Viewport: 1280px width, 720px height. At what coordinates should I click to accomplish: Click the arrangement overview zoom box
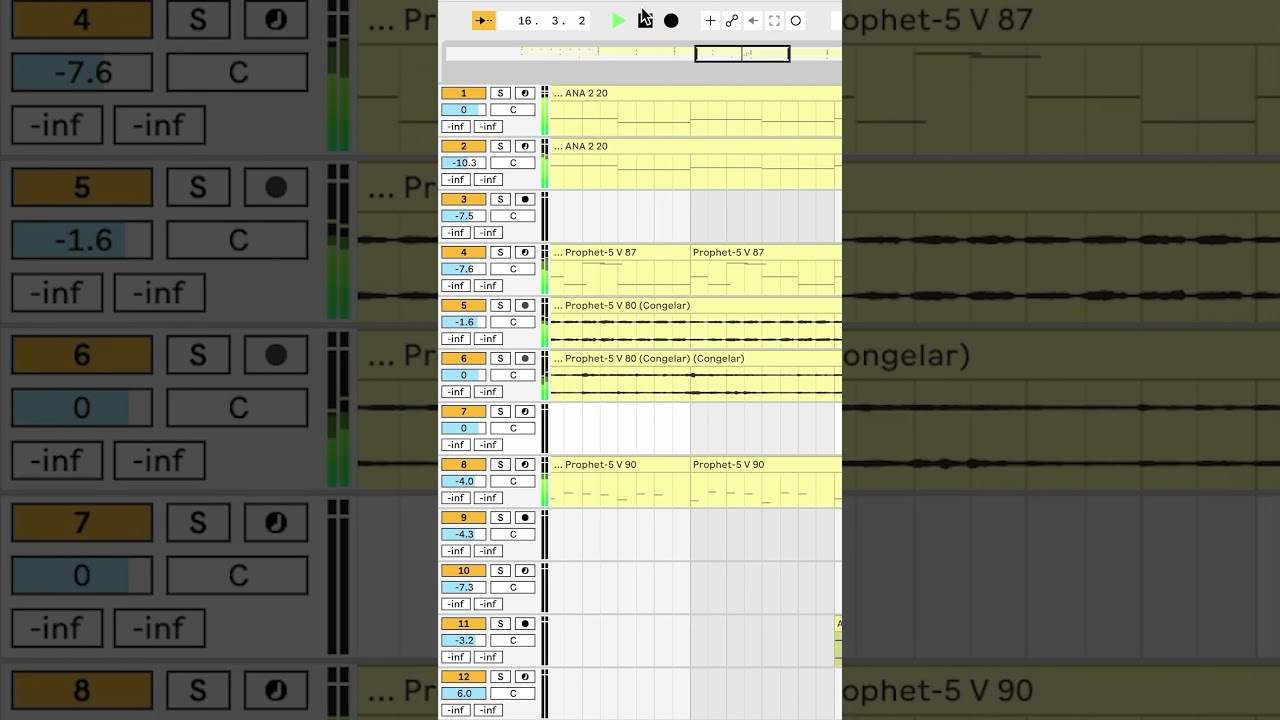tap(742, 54)
